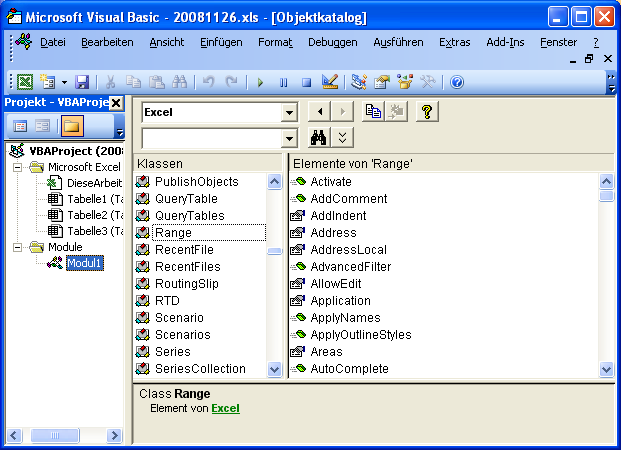Collapse the Module folder in project tree
Viewport: 621px width, 450px height.
point(19,247)
